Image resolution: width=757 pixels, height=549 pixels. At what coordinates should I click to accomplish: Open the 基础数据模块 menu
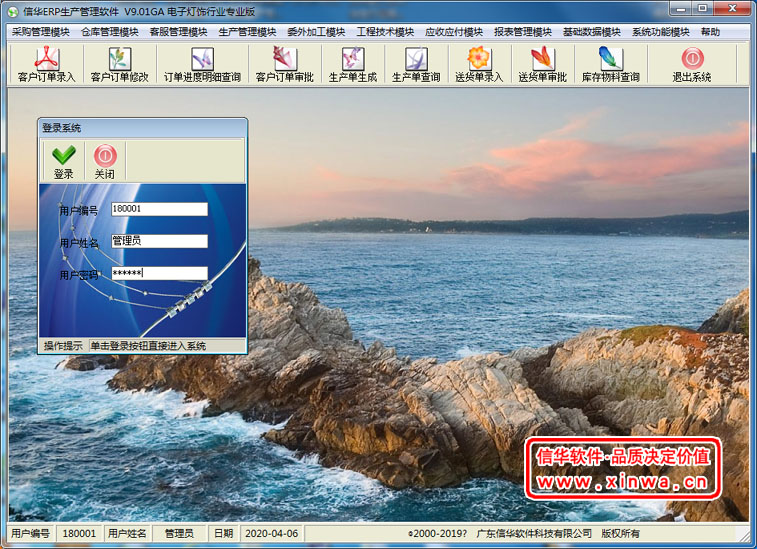[x=592, y=32]
